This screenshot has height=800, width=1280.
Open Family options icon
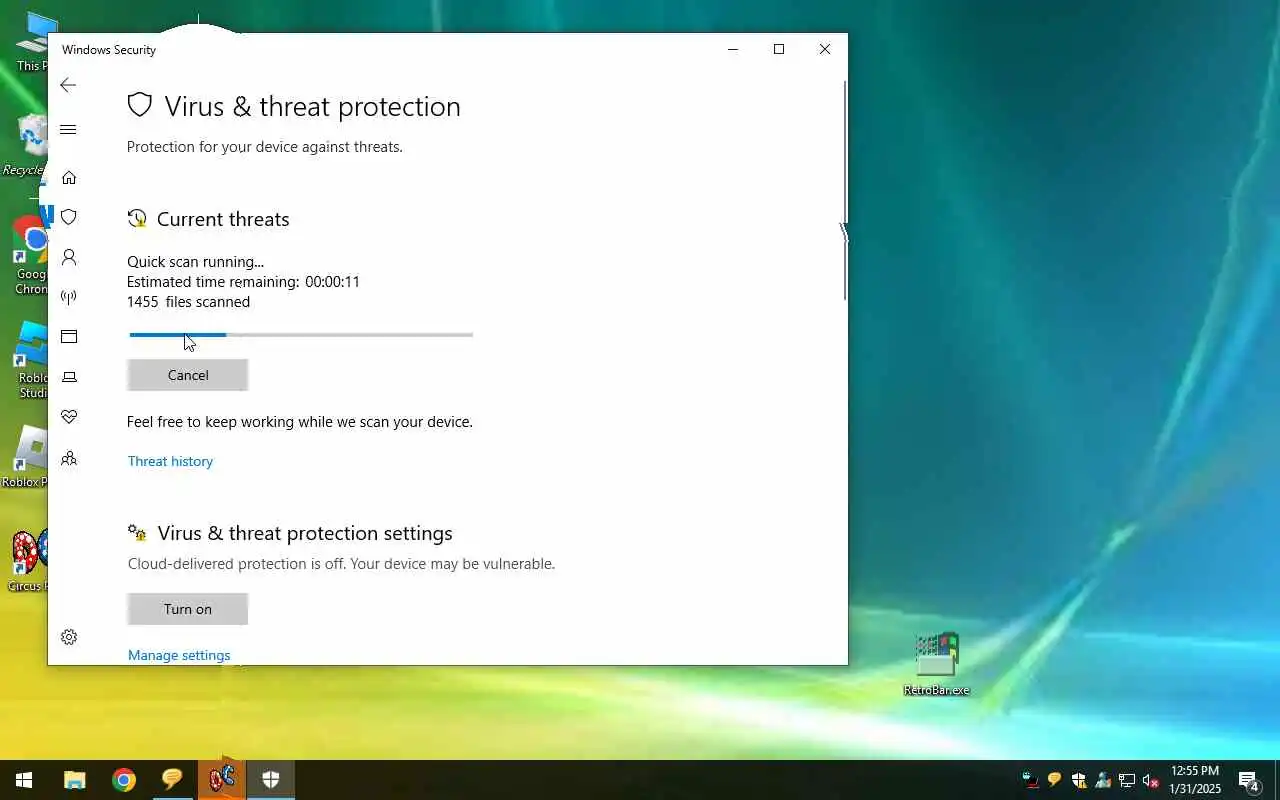pyautogui.click(x=69, y=459)
